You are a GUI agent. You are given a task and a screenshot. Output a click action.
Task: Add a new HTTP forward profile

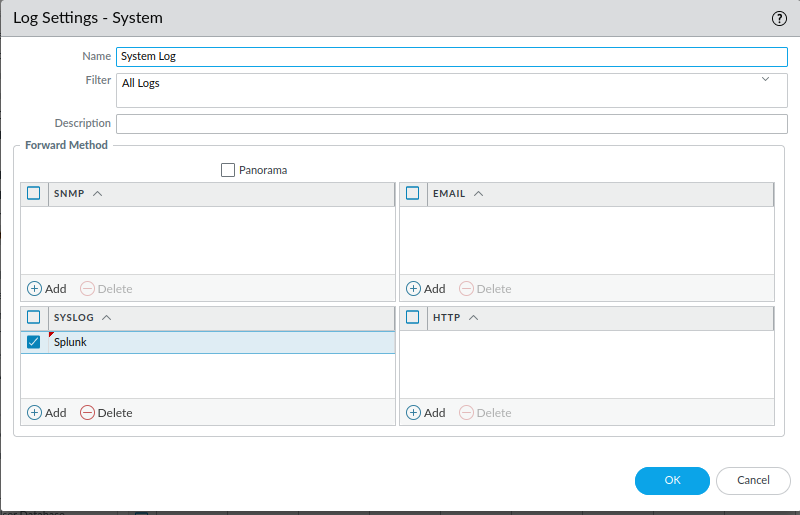(426, 412)
